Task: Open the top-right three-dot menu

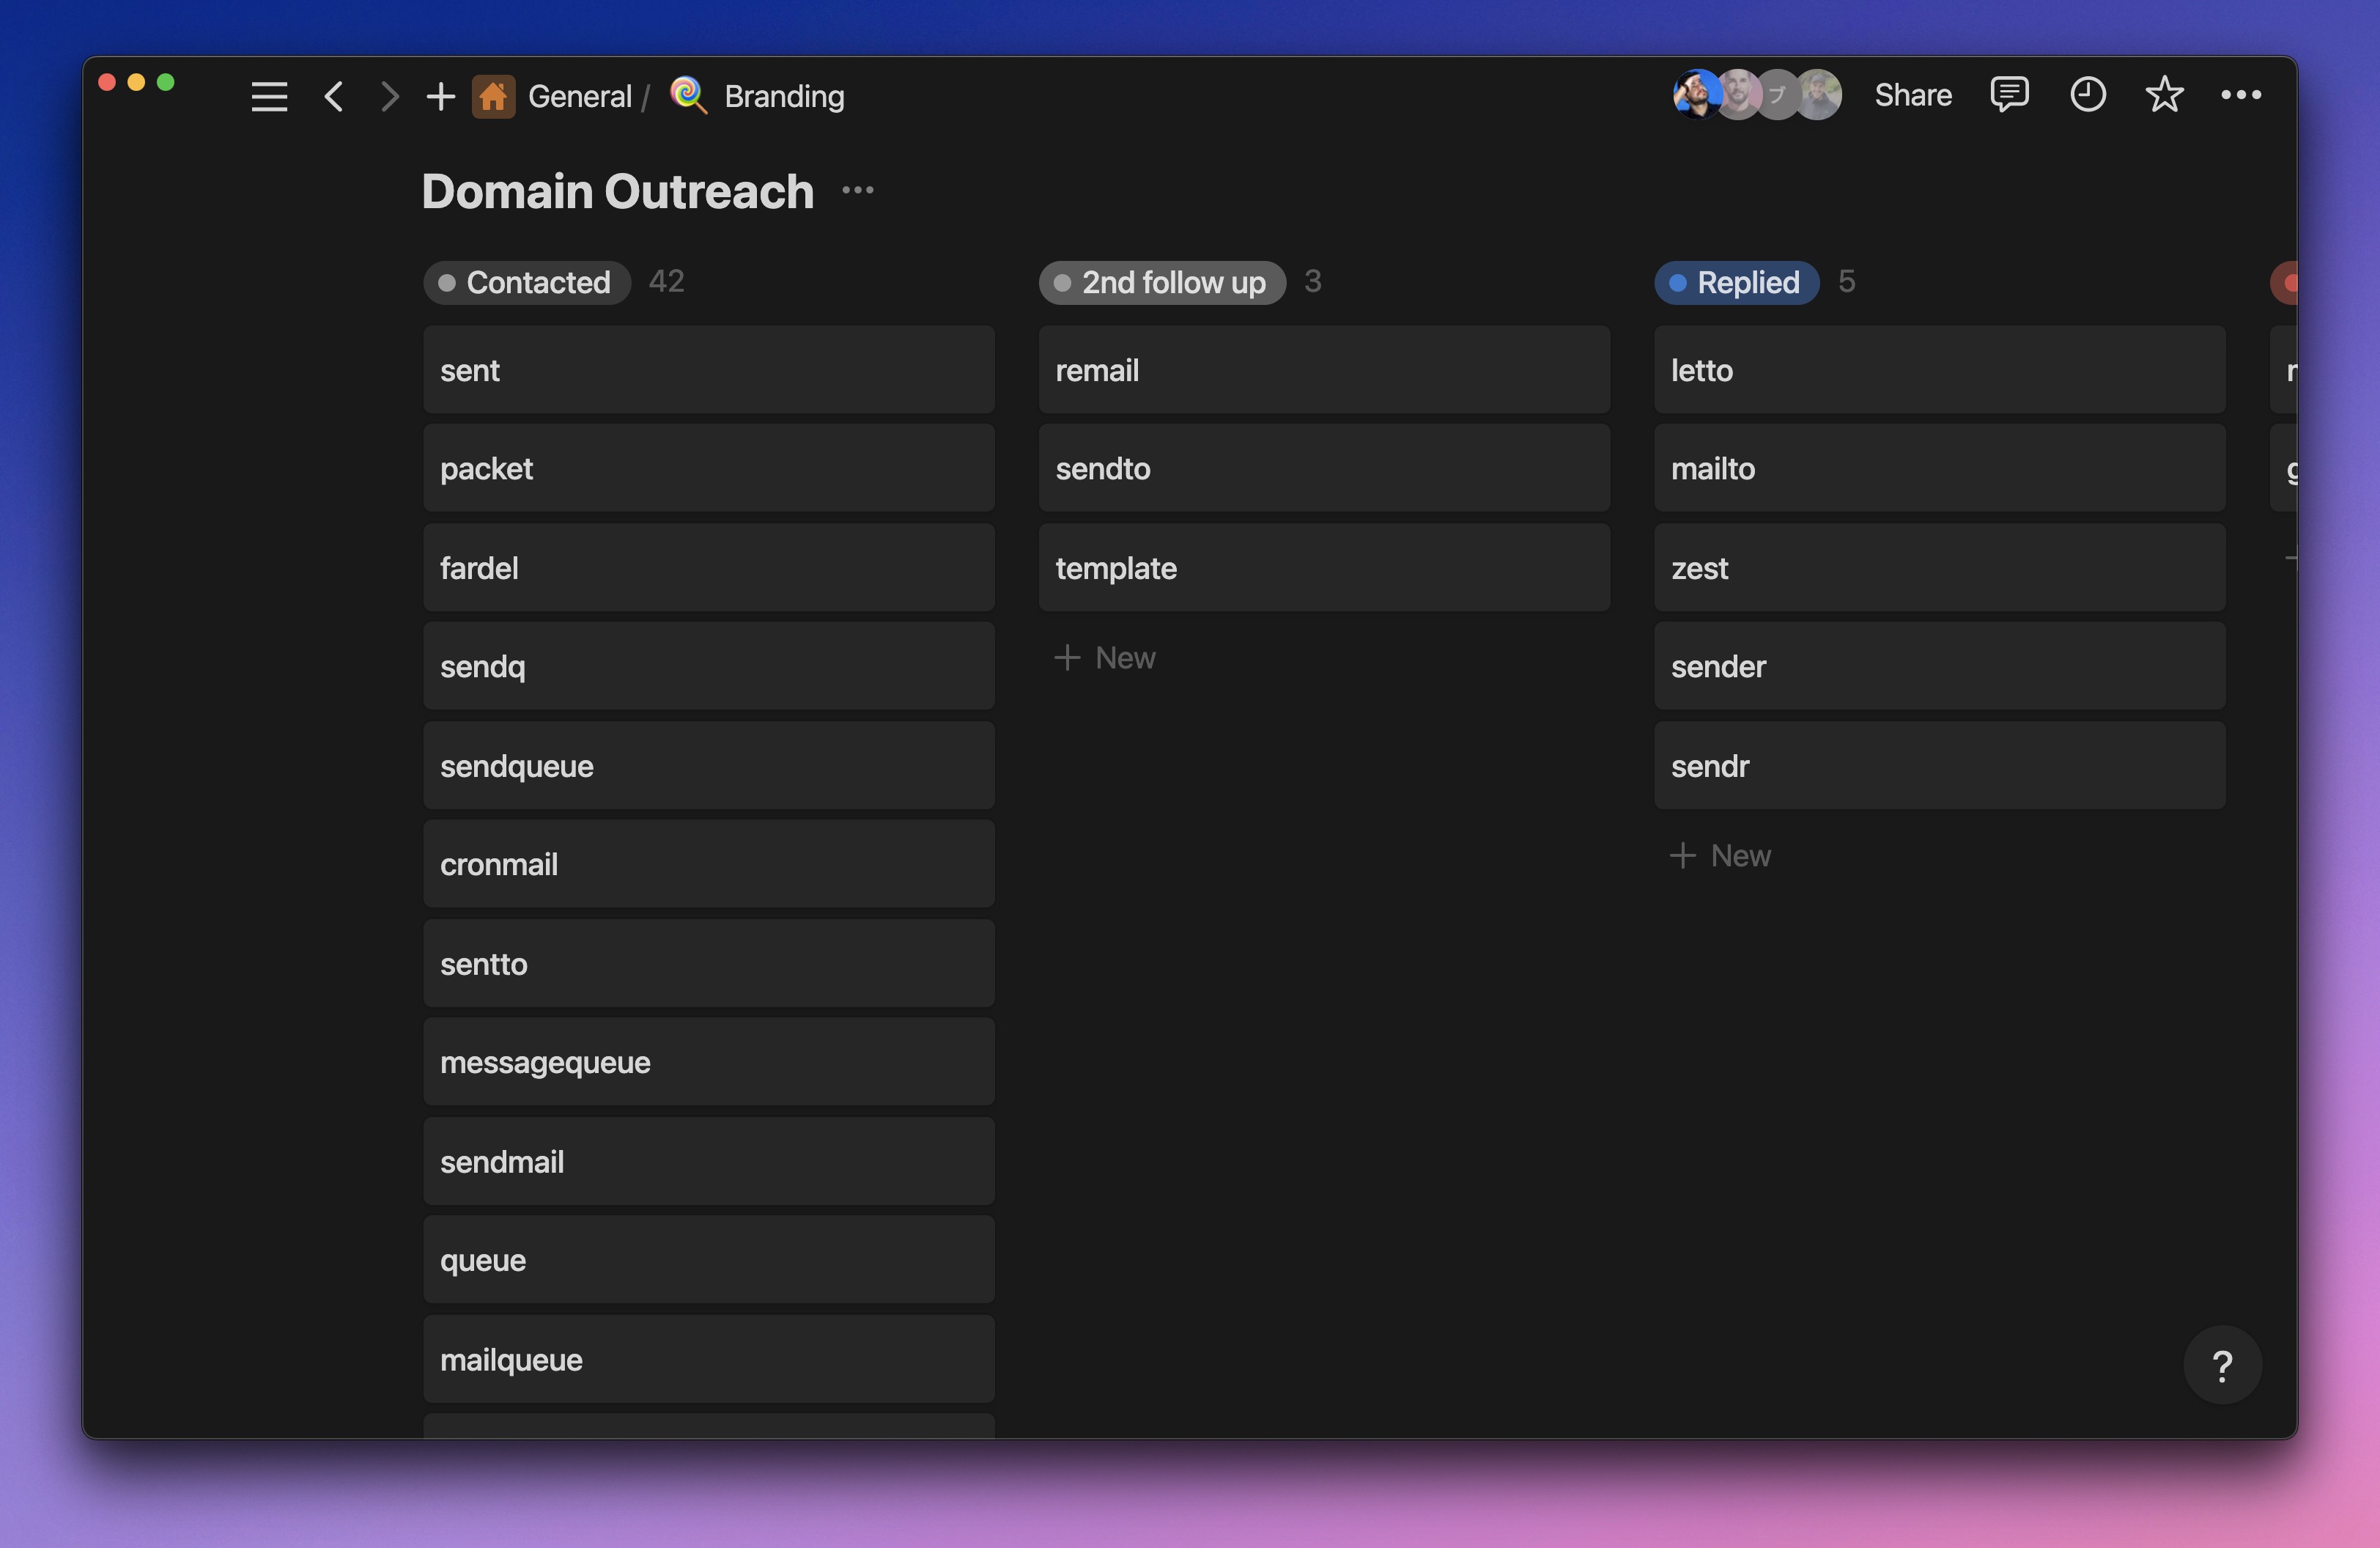Action: pos(2241,95)
